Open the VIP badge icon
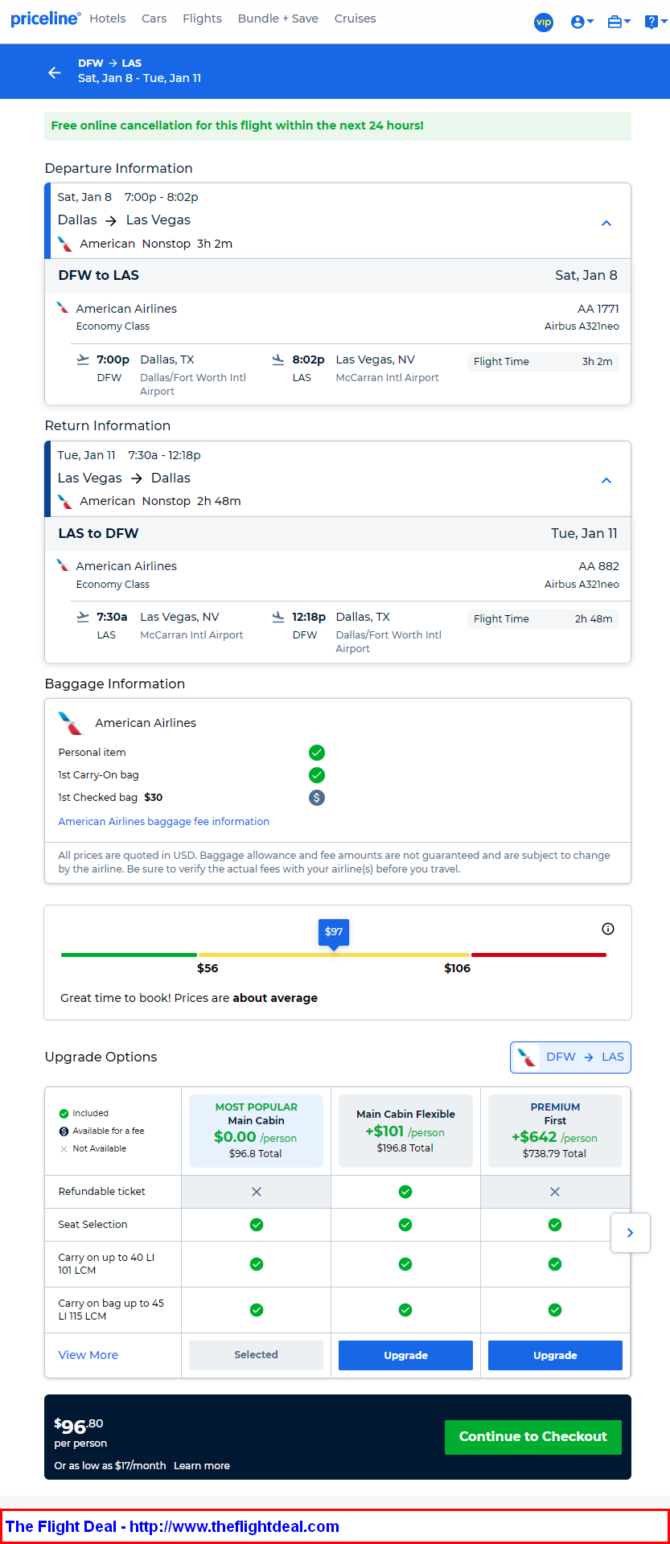This screenshot has width=670, height=1544. pos(543,22)
